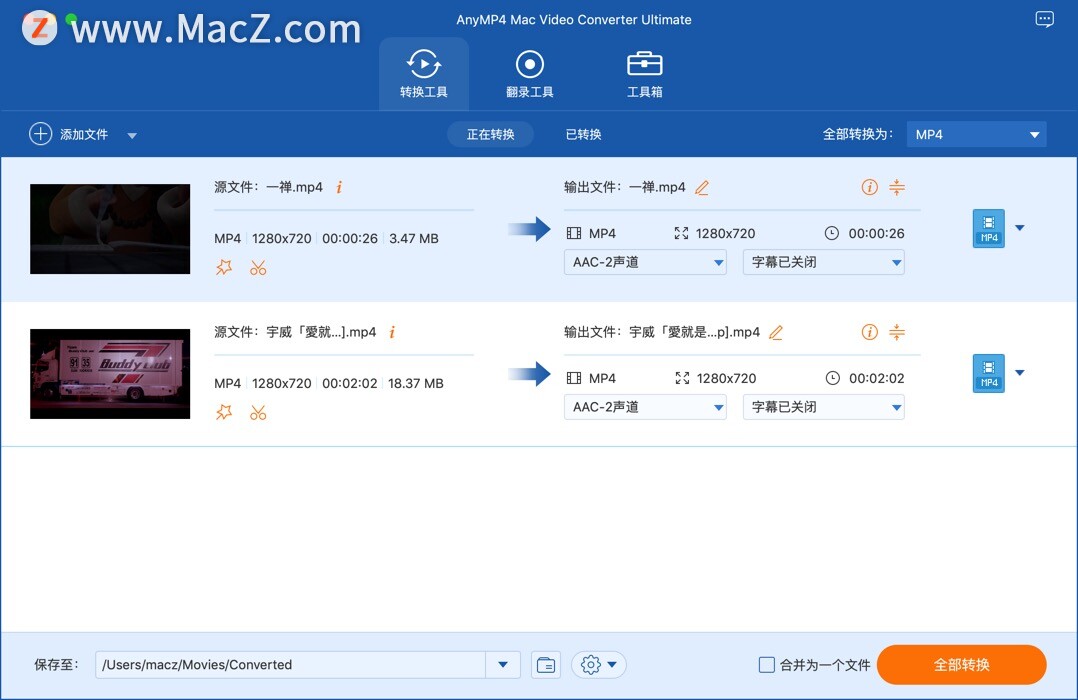Image resolution: width=1078 pixels, height=700 pixels.
Task: Click the output resolution 1280x720 for 一禅.mp4
Action: tap(725, 234)
